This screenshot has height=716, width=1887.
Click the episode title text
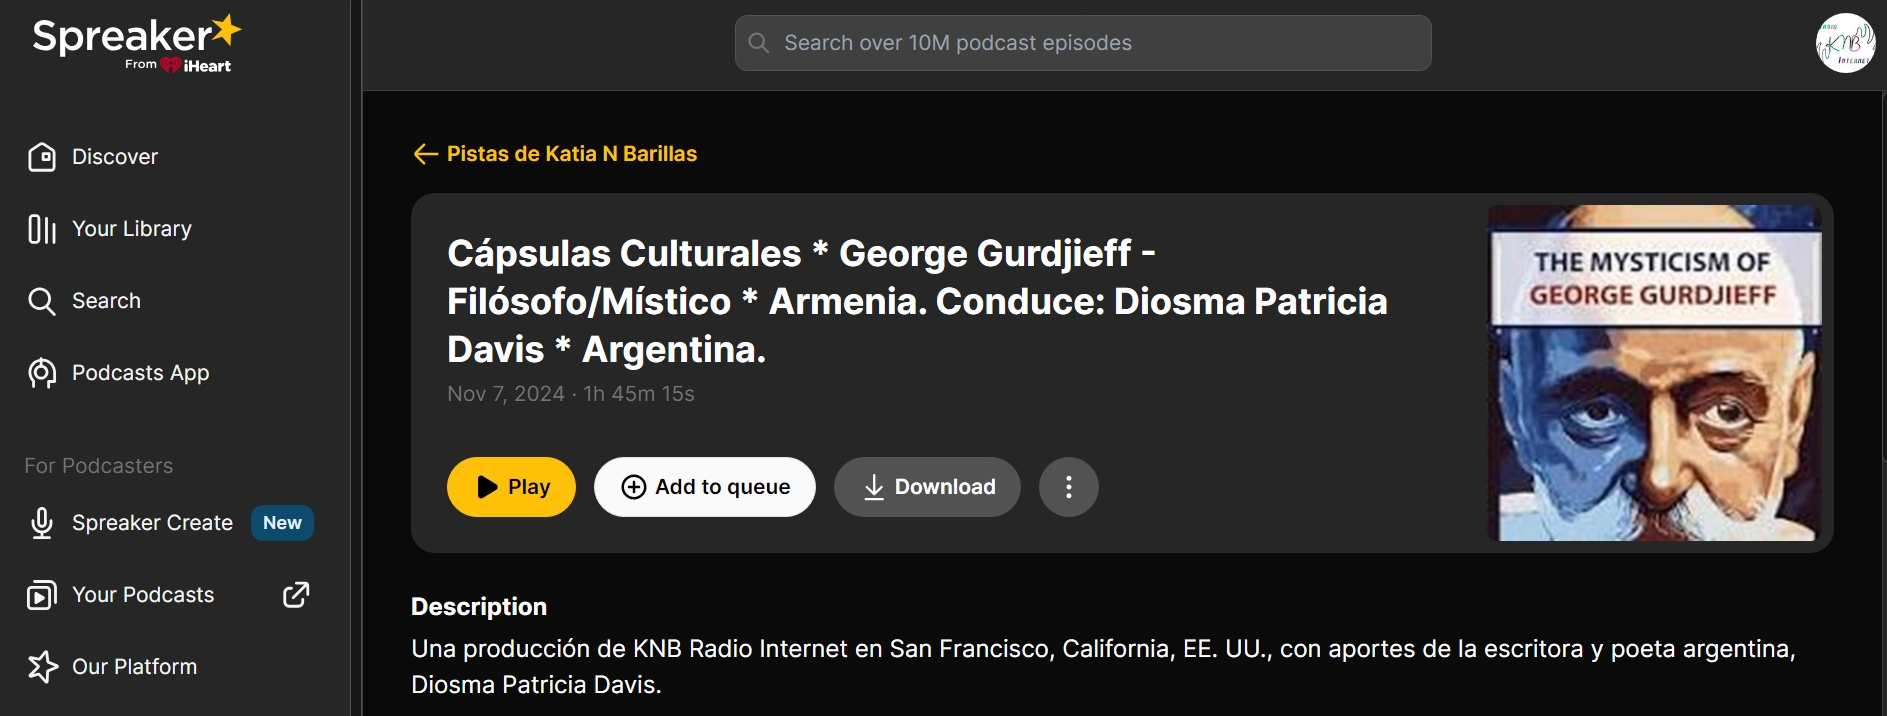coord(917,301)
